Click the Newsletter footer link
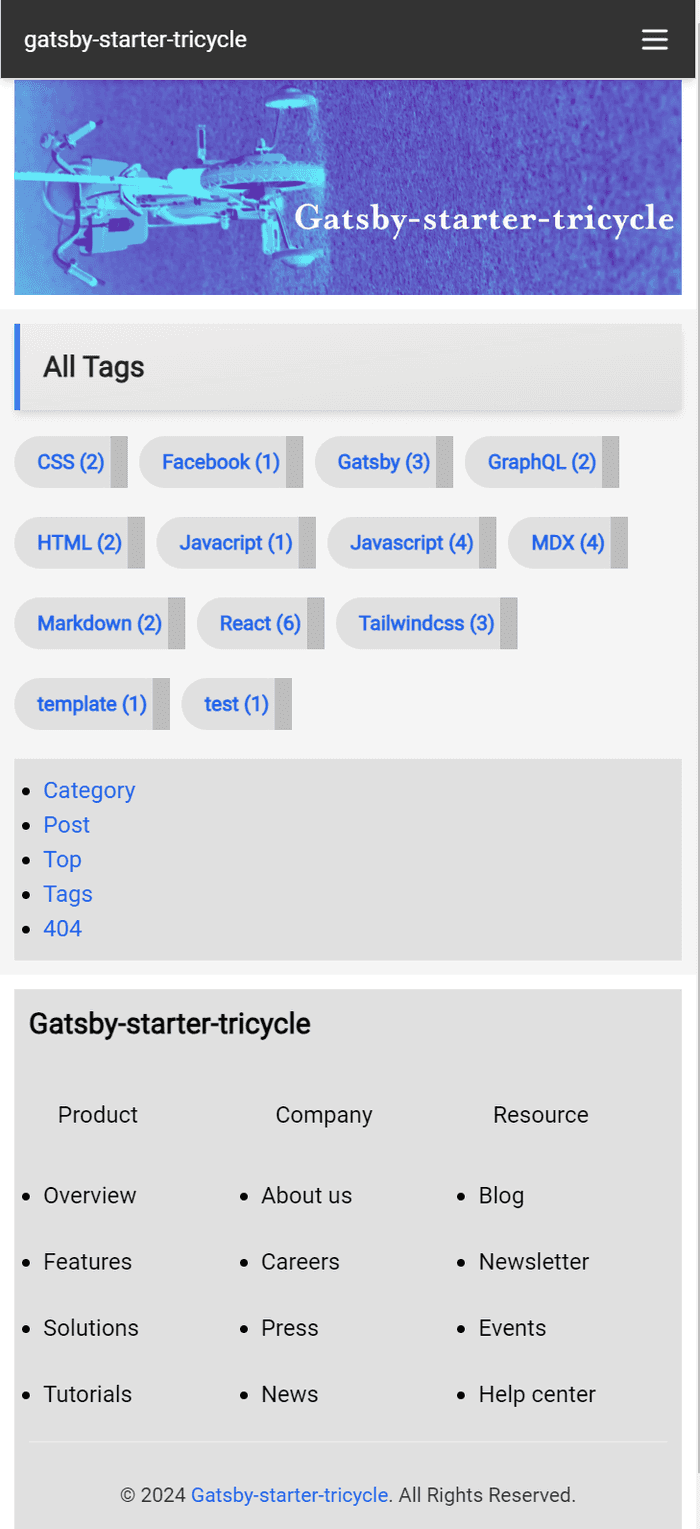This screenshot has height=1529, width=700. pos(533,1262)
